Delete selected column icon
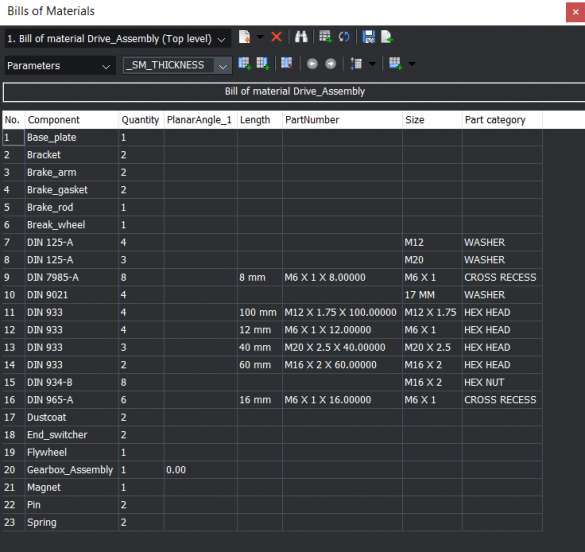Image resolution: width=585 pixels, height=552 pixels. click(x=287, y=64)
